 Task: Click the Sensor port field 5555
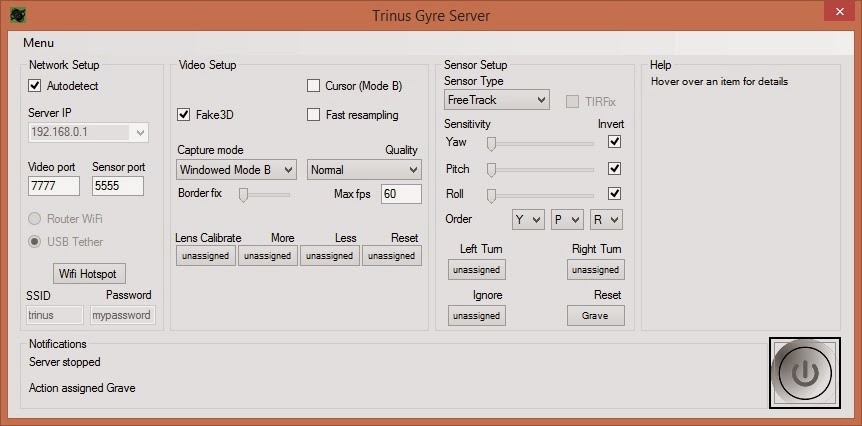click(x=118, y=186)
